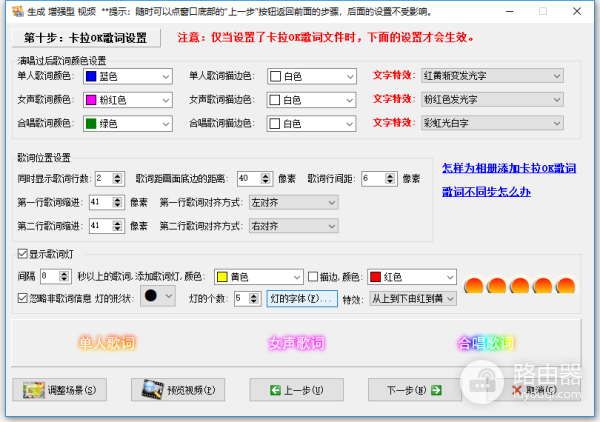Open 单人歌词描边色 dropdown
600x422 pixels.
(x=311, y=77)
